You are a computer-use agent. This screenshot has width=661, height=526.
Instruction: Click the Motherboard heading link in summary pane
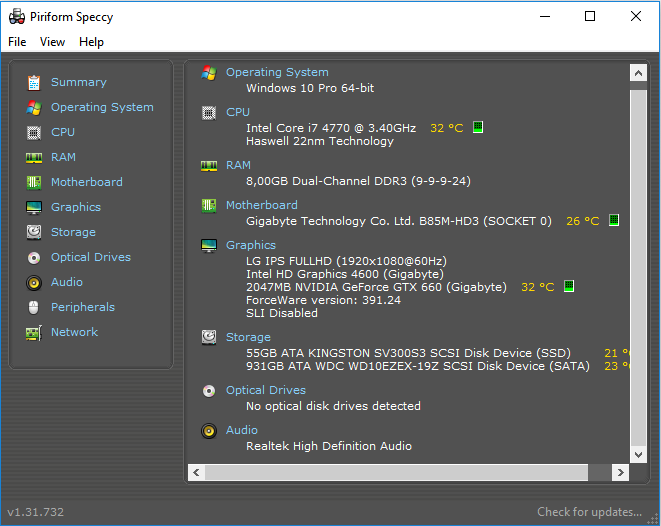pos(262,205)
